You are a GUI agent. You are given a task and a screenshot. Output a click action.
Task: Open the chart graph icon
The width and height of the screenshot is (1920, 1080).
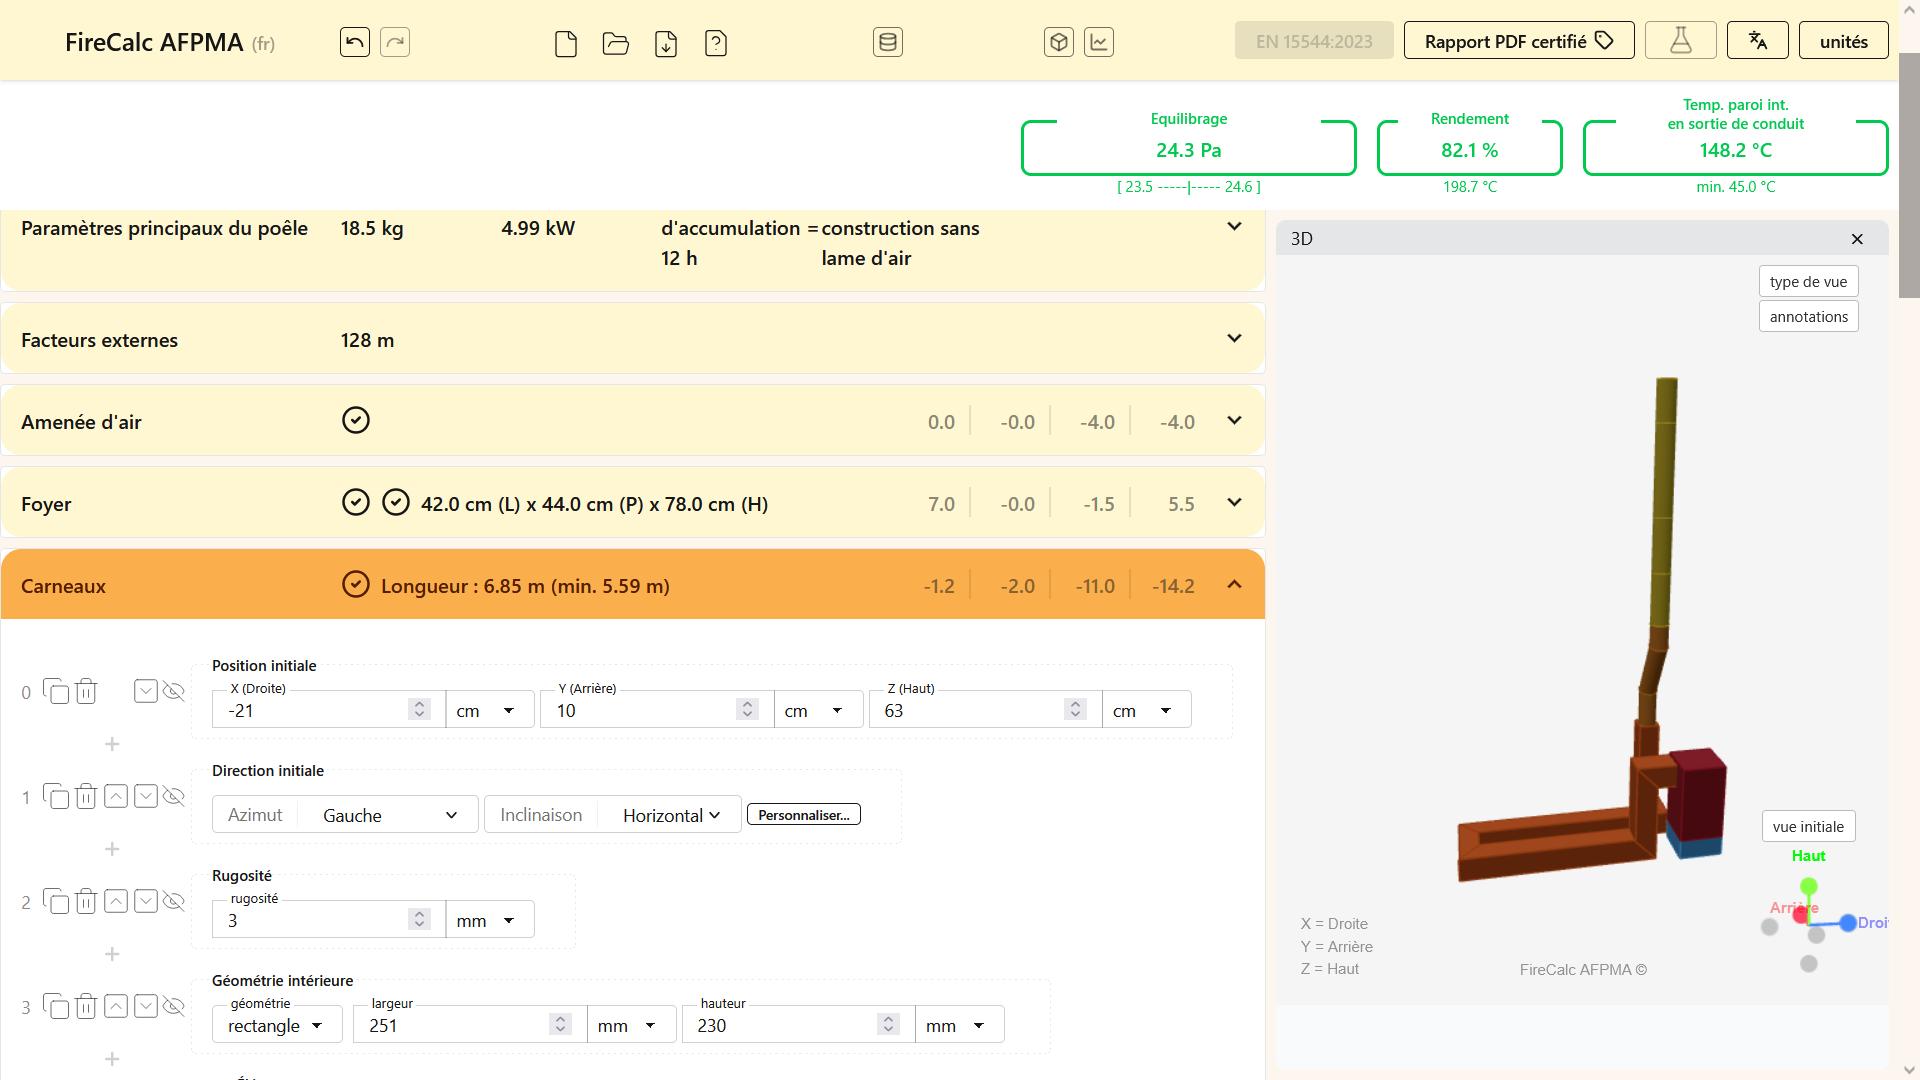1099,42
